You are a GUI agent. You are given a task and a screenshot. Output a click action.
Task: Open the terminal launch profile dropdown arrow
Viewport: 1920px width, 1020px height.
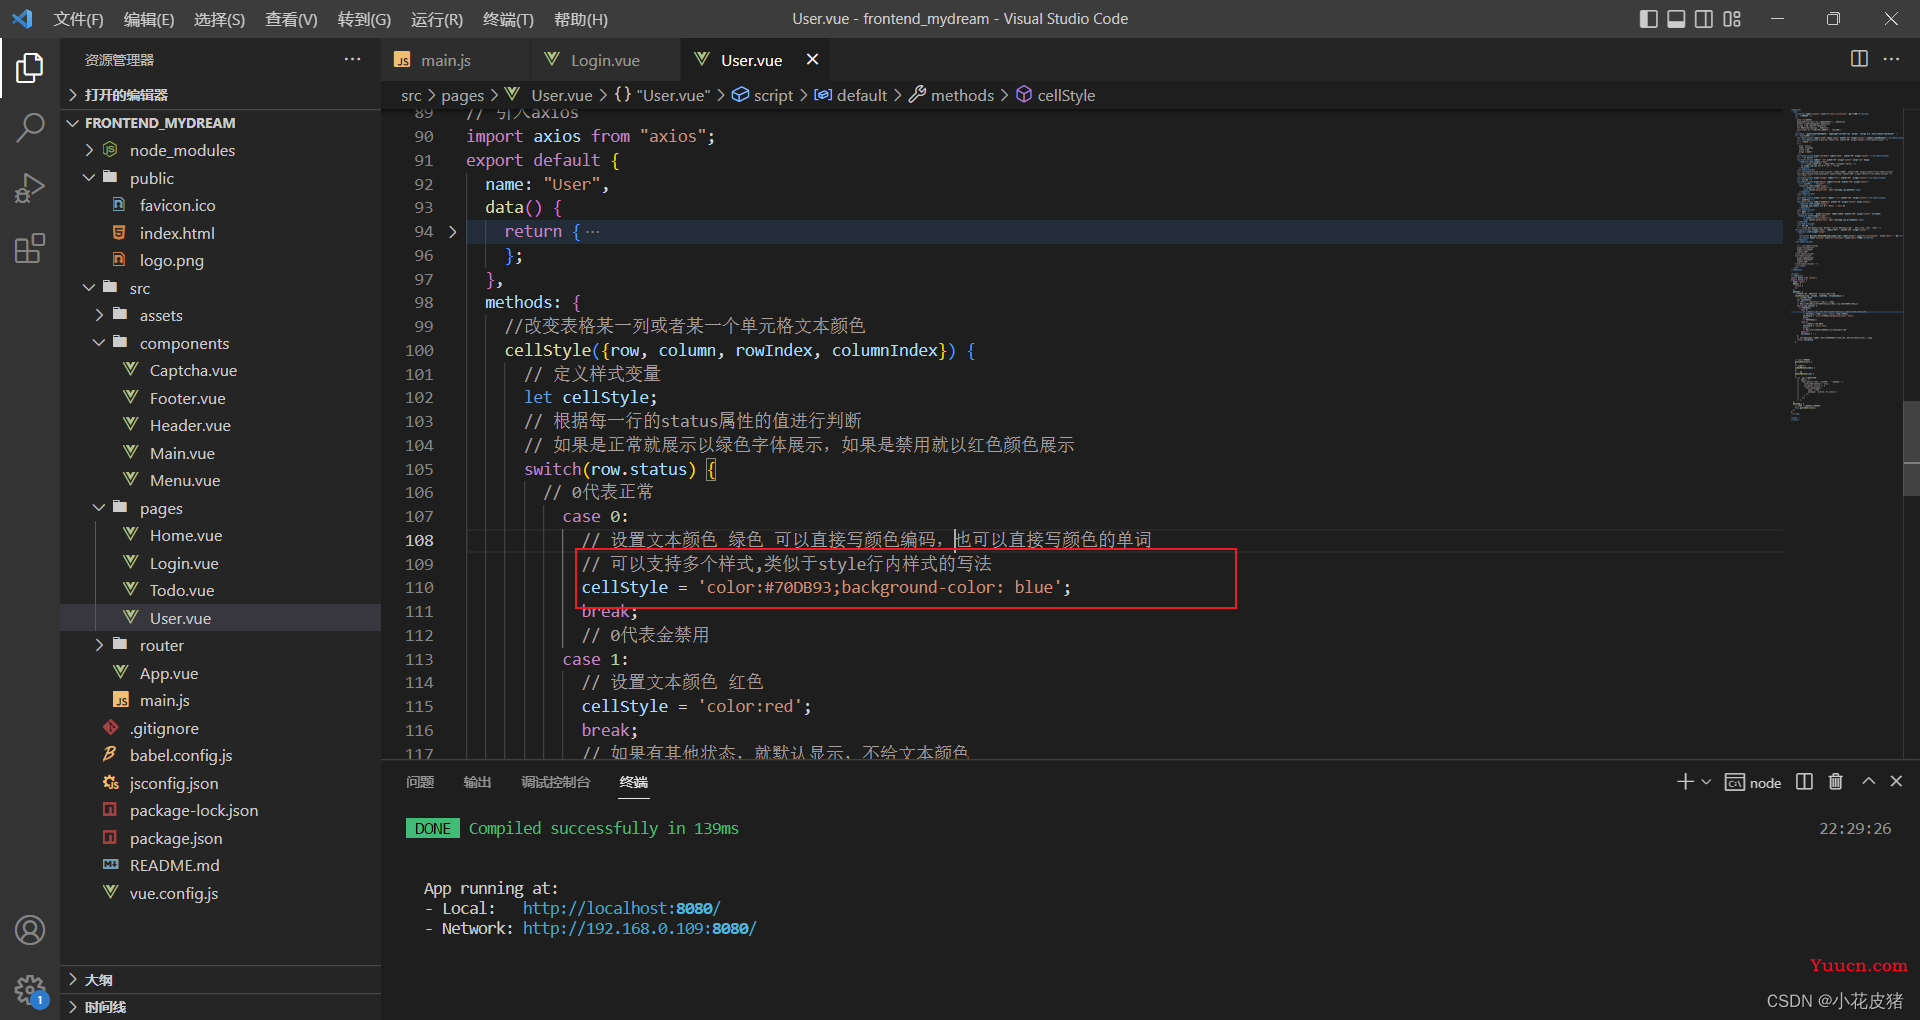(x=1706, y=782)
